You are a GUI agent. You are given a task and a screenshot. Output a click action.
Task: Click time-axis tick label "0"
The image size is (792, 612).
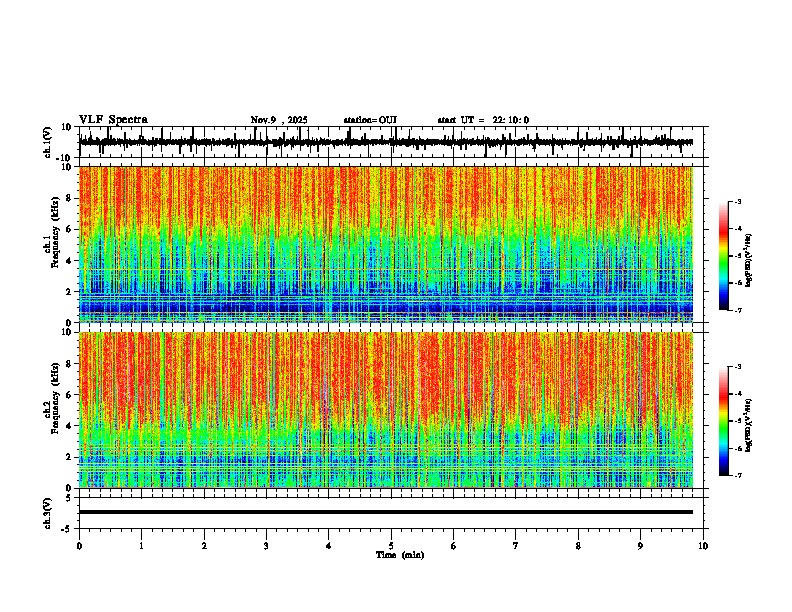79,546
